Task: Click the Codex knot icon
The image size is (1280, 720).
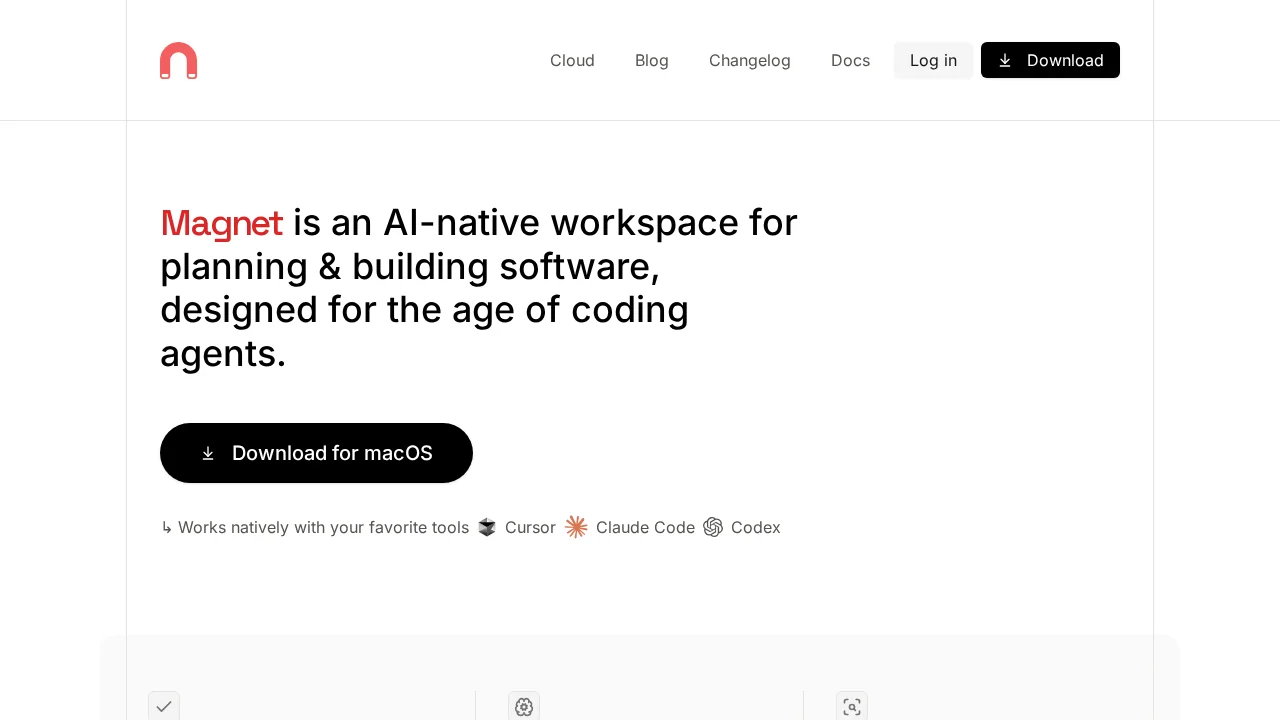Action: (713, 527)
